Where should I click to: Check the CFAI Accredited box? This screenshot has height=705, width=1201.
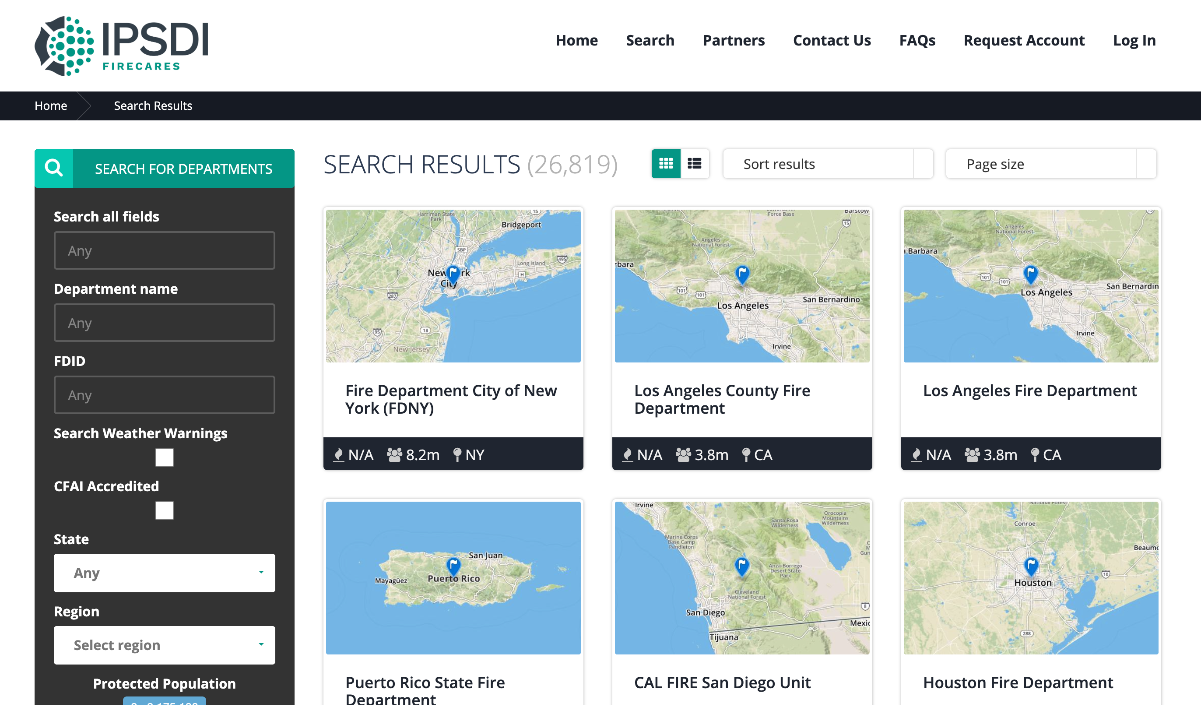click(164, 510)
